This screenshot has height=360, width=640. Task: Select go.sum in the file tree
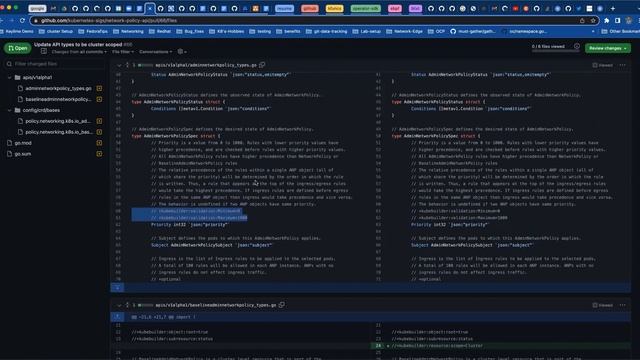(22, 154)
